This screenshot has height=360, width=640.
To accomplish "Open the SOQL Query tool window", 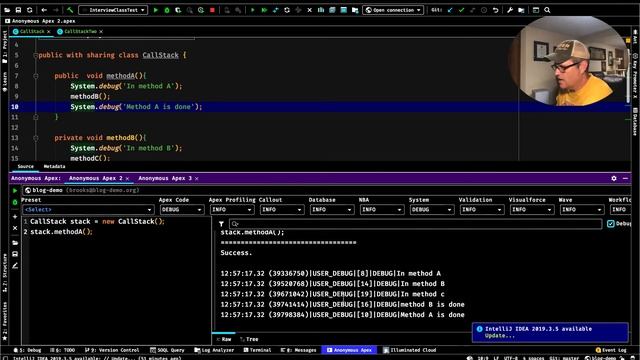I will 167,350.
